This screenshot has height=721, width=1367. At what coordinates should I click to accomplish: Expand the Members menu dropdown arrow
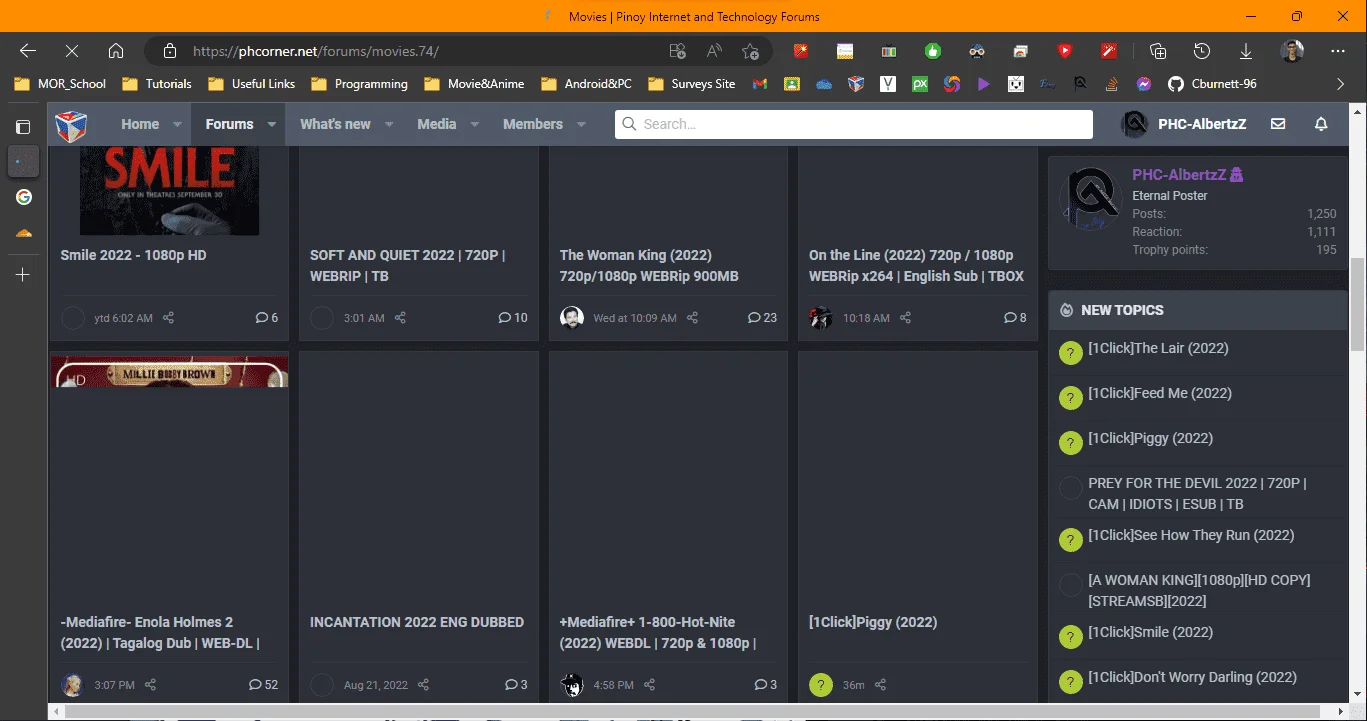click(581, 124)
